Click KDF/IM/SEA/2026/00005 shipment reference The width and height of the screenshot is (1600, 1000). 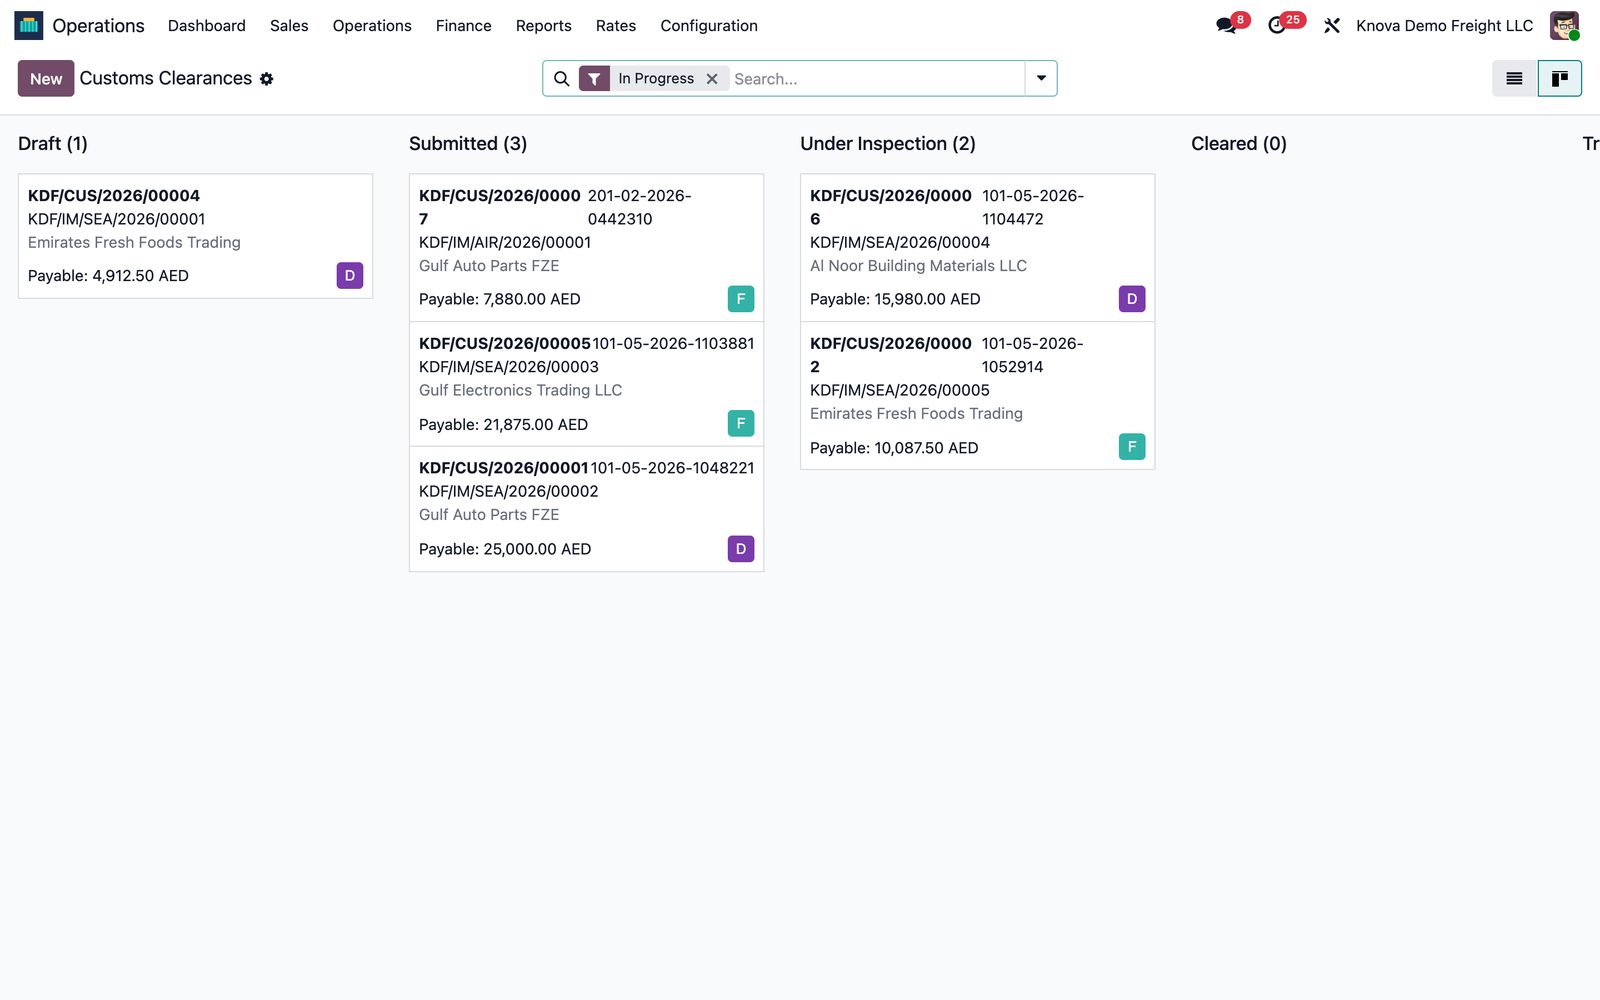[x=900, y=390]
